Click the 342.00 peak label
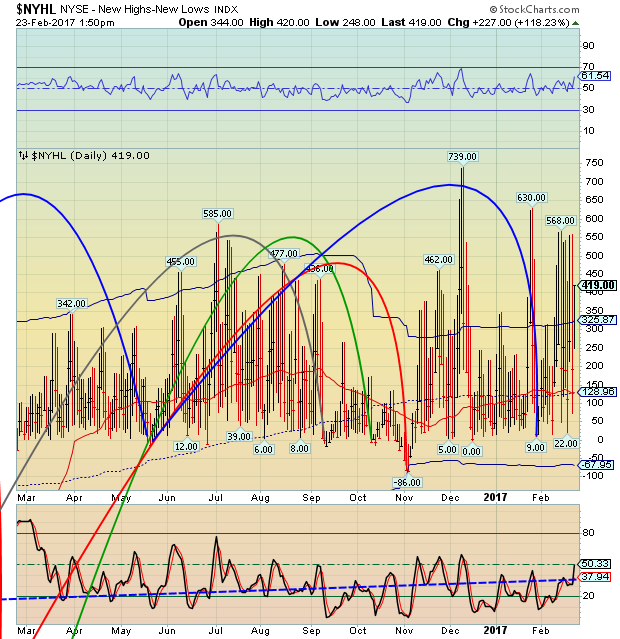This screenshot has height=639, width=620. point(71,304)
